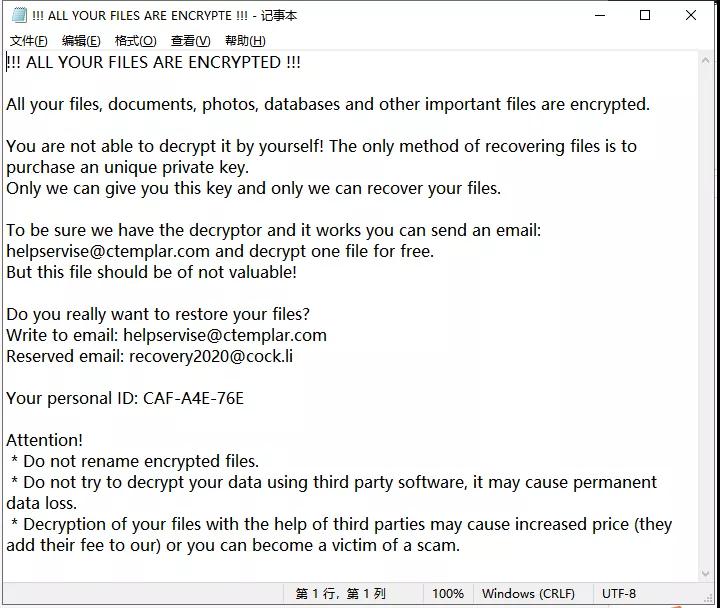Image resolution: width=720 pixels, height=608 pixels.
Task: Click the UTF-8 encoding status field
Action: pos(619,594)
